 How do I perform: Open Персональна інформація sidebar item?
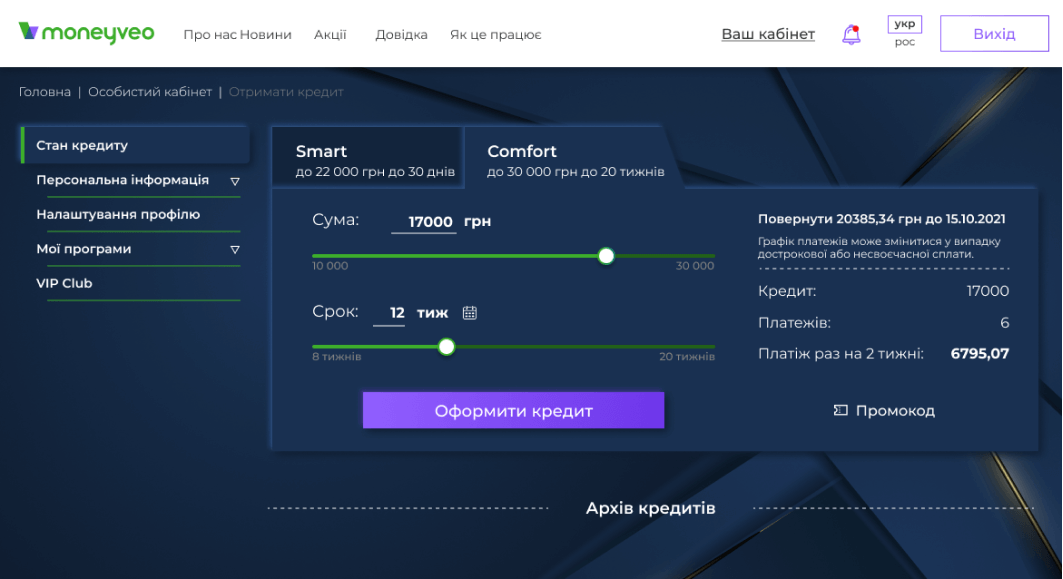pos(123,180)
